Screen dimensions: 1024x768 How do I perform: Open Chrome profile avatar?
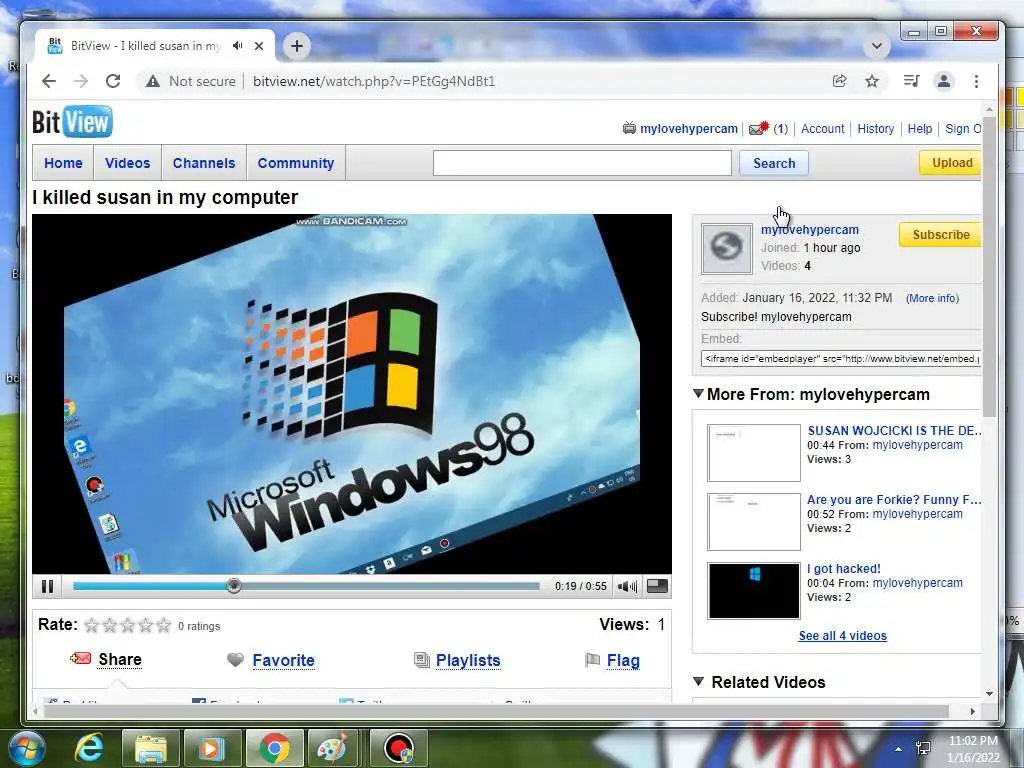944,81
